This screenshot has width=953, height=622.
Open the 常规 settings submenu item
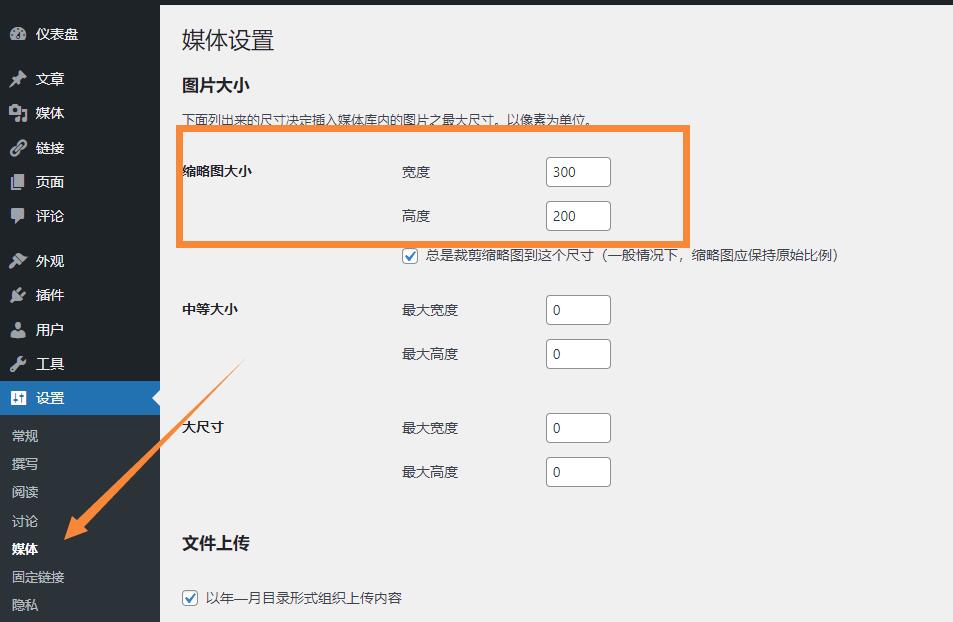(25, 436)
